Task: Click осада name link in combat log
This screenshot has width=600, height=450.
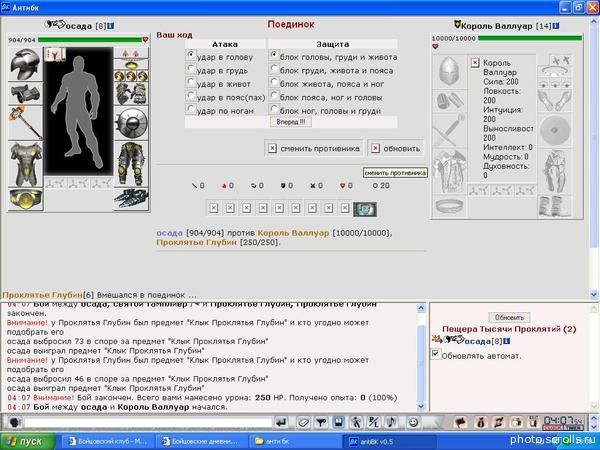Action: tap(169, 233)
